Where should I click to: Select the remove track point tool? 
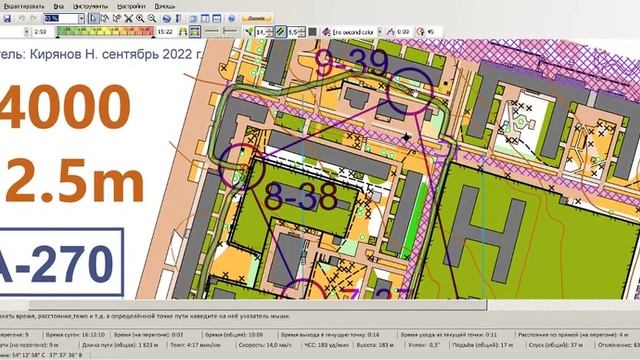tap(117, 18)
